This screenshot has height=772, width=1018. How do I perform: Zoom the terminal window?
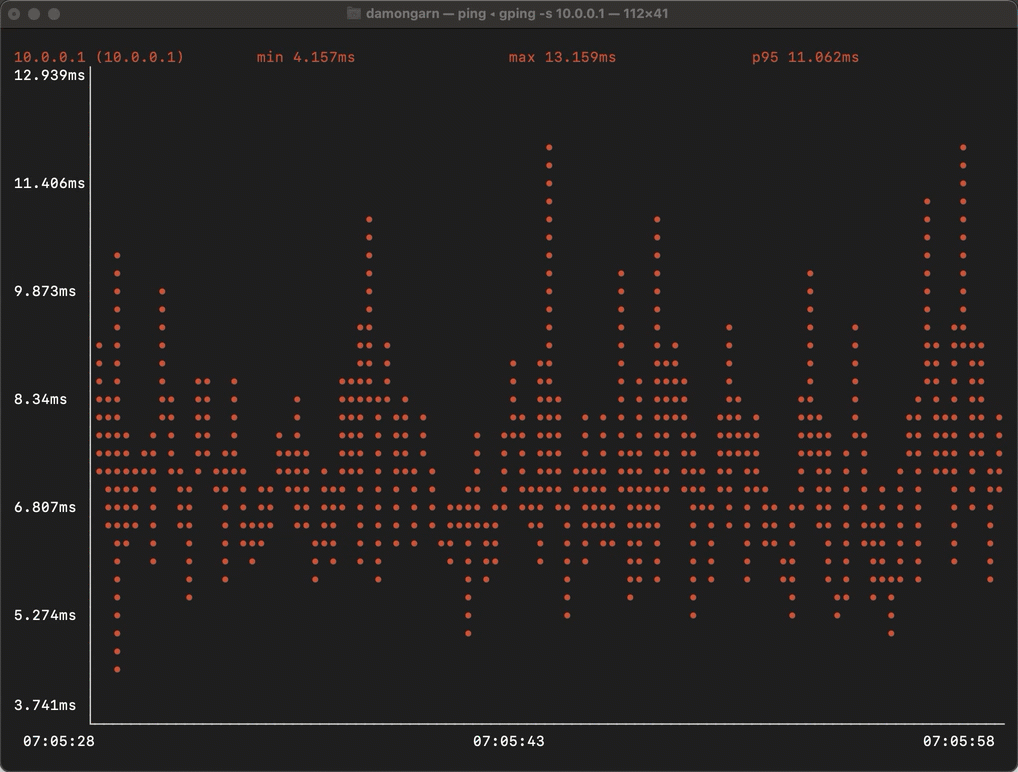coord(55,14)
